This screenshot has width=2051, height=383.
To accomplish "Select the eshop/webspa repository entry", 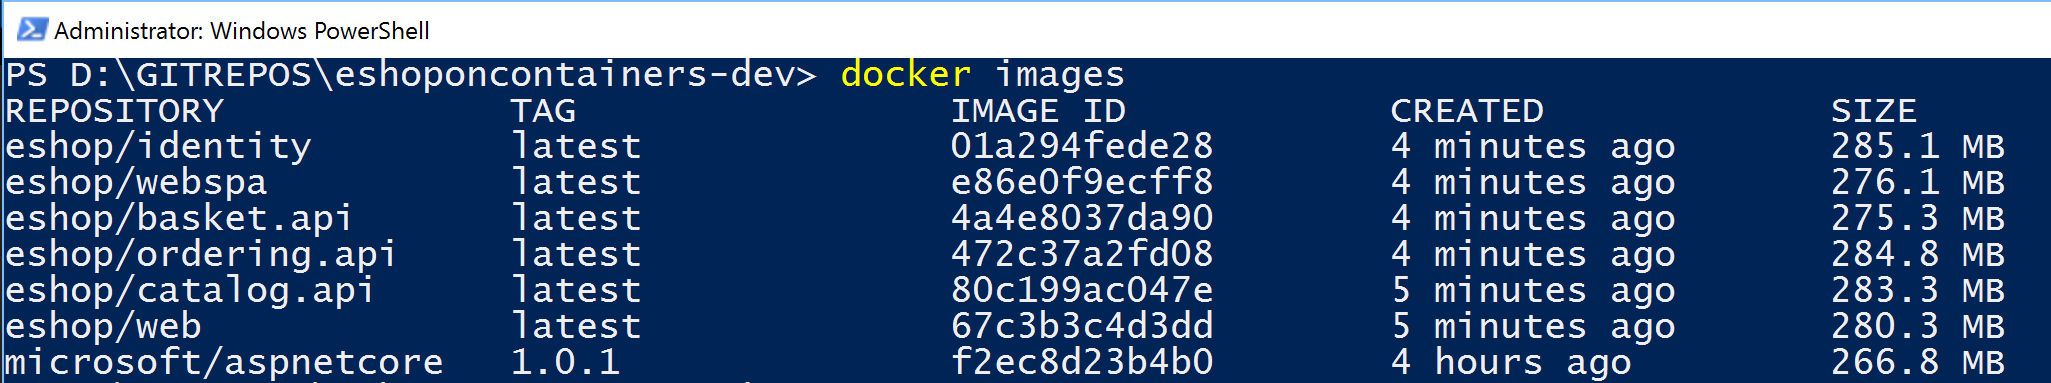I will (x=136, y=183).
